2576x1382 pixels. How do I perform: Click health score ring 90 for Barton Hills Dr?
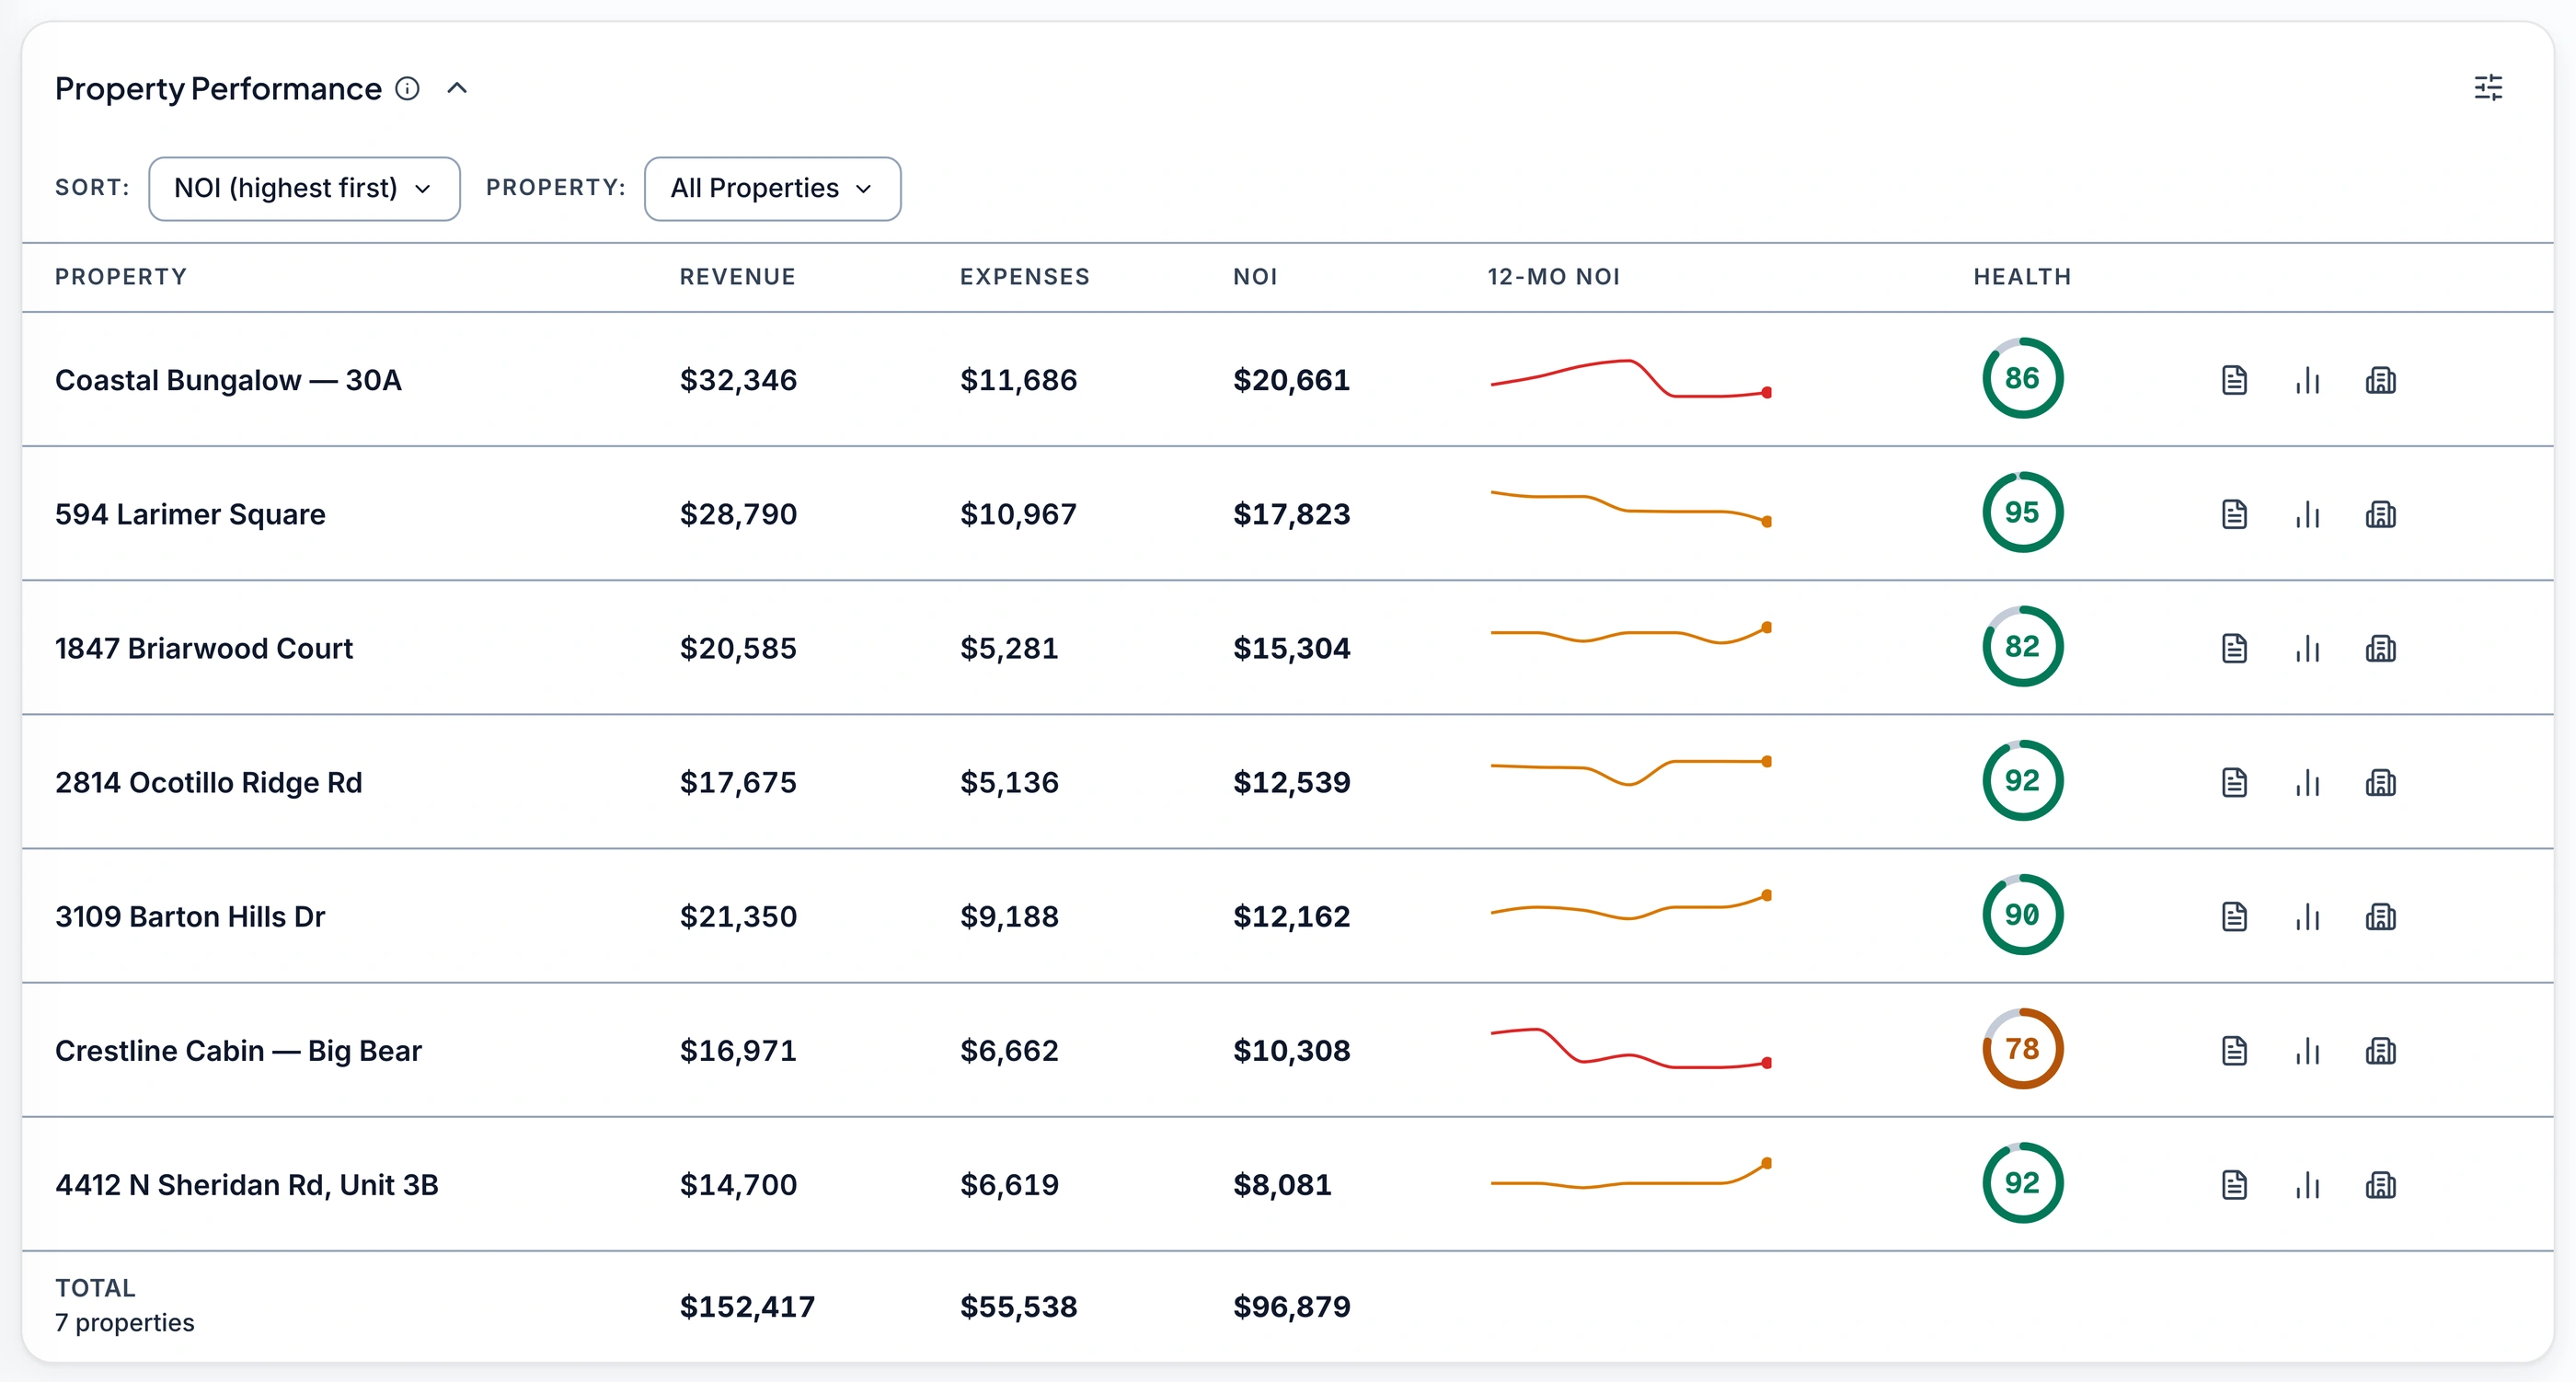click(x=2022, y=914)
